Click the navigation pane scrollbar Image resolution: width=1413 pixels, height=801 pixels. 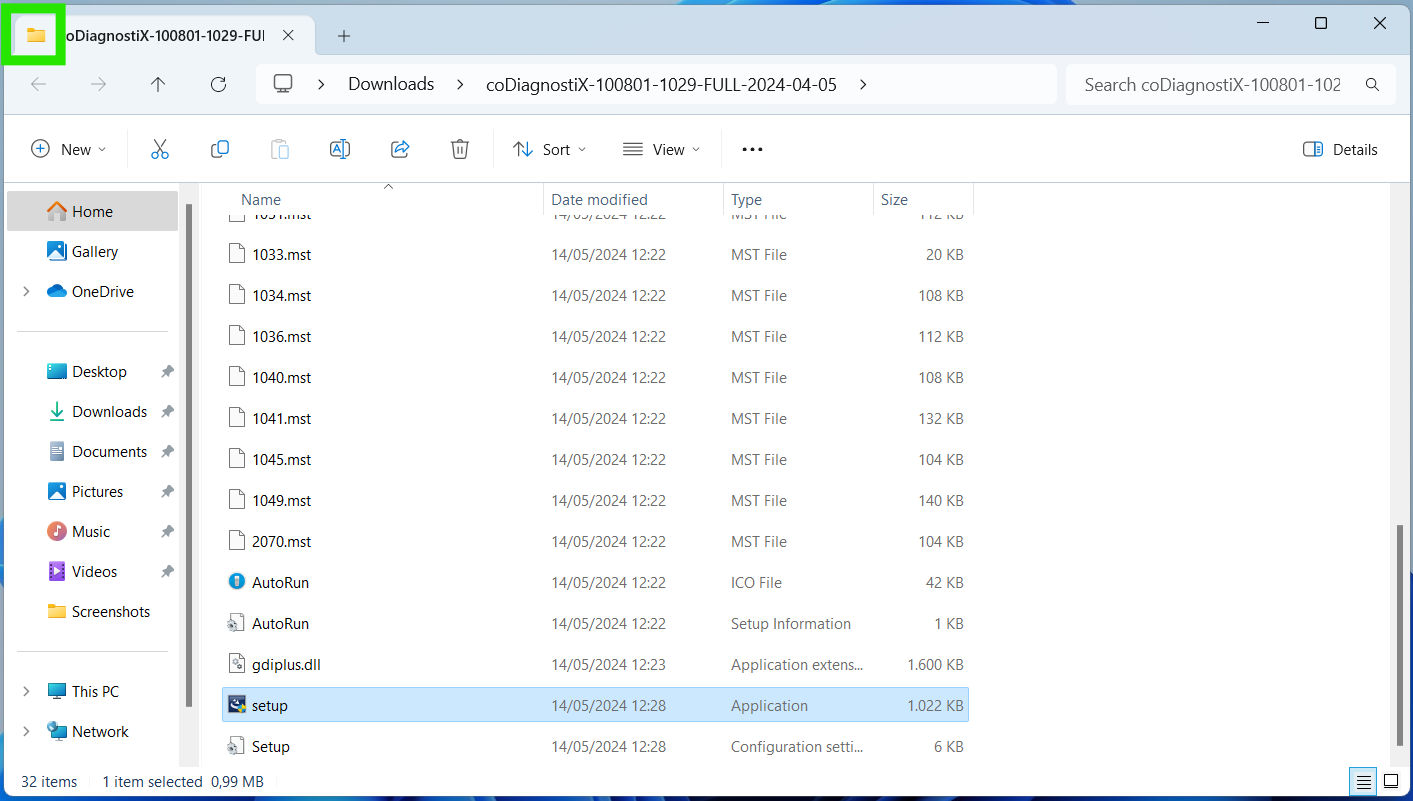[188, 454]
